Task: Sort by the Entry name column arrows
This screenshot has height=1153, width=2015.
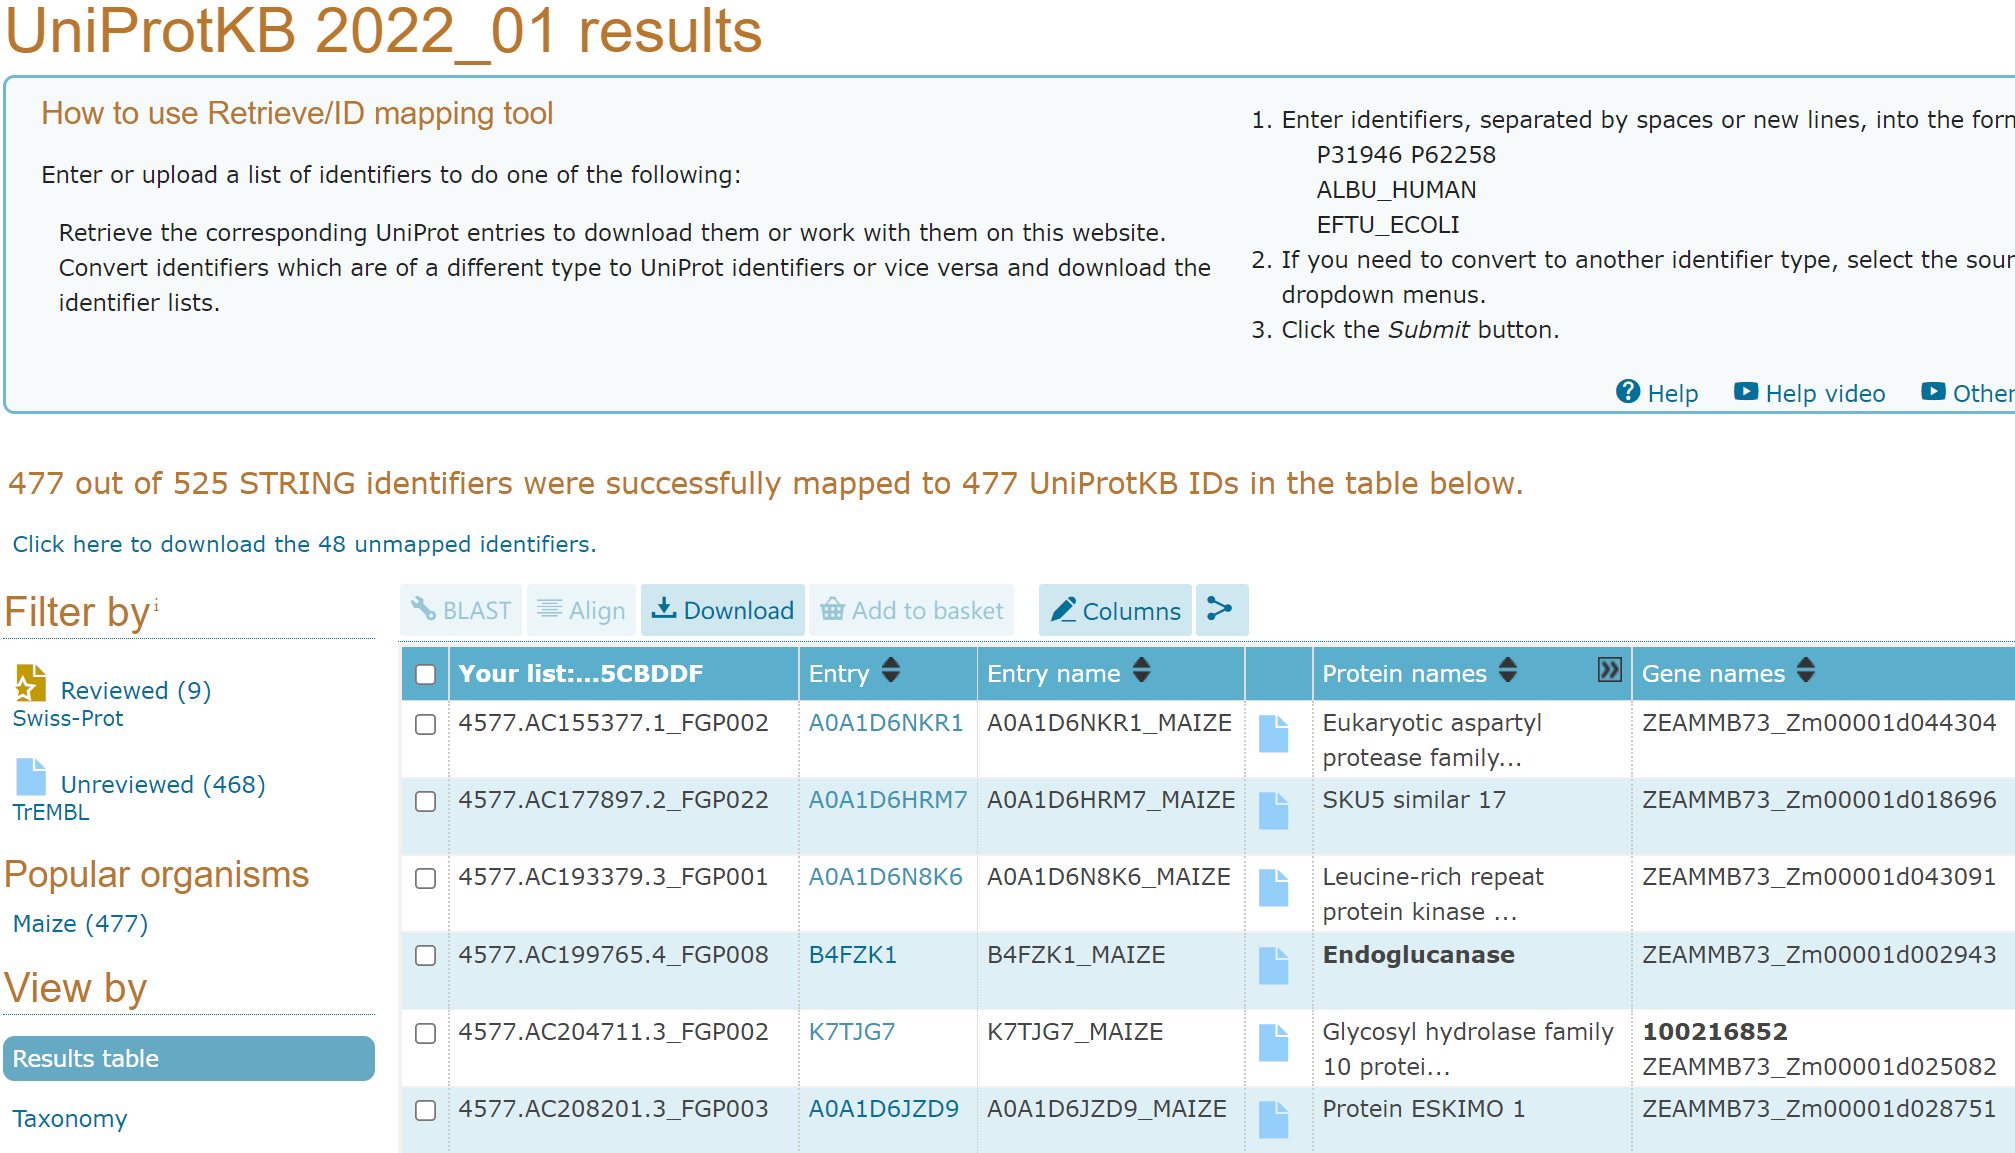Action: (x=1141, y=671)
